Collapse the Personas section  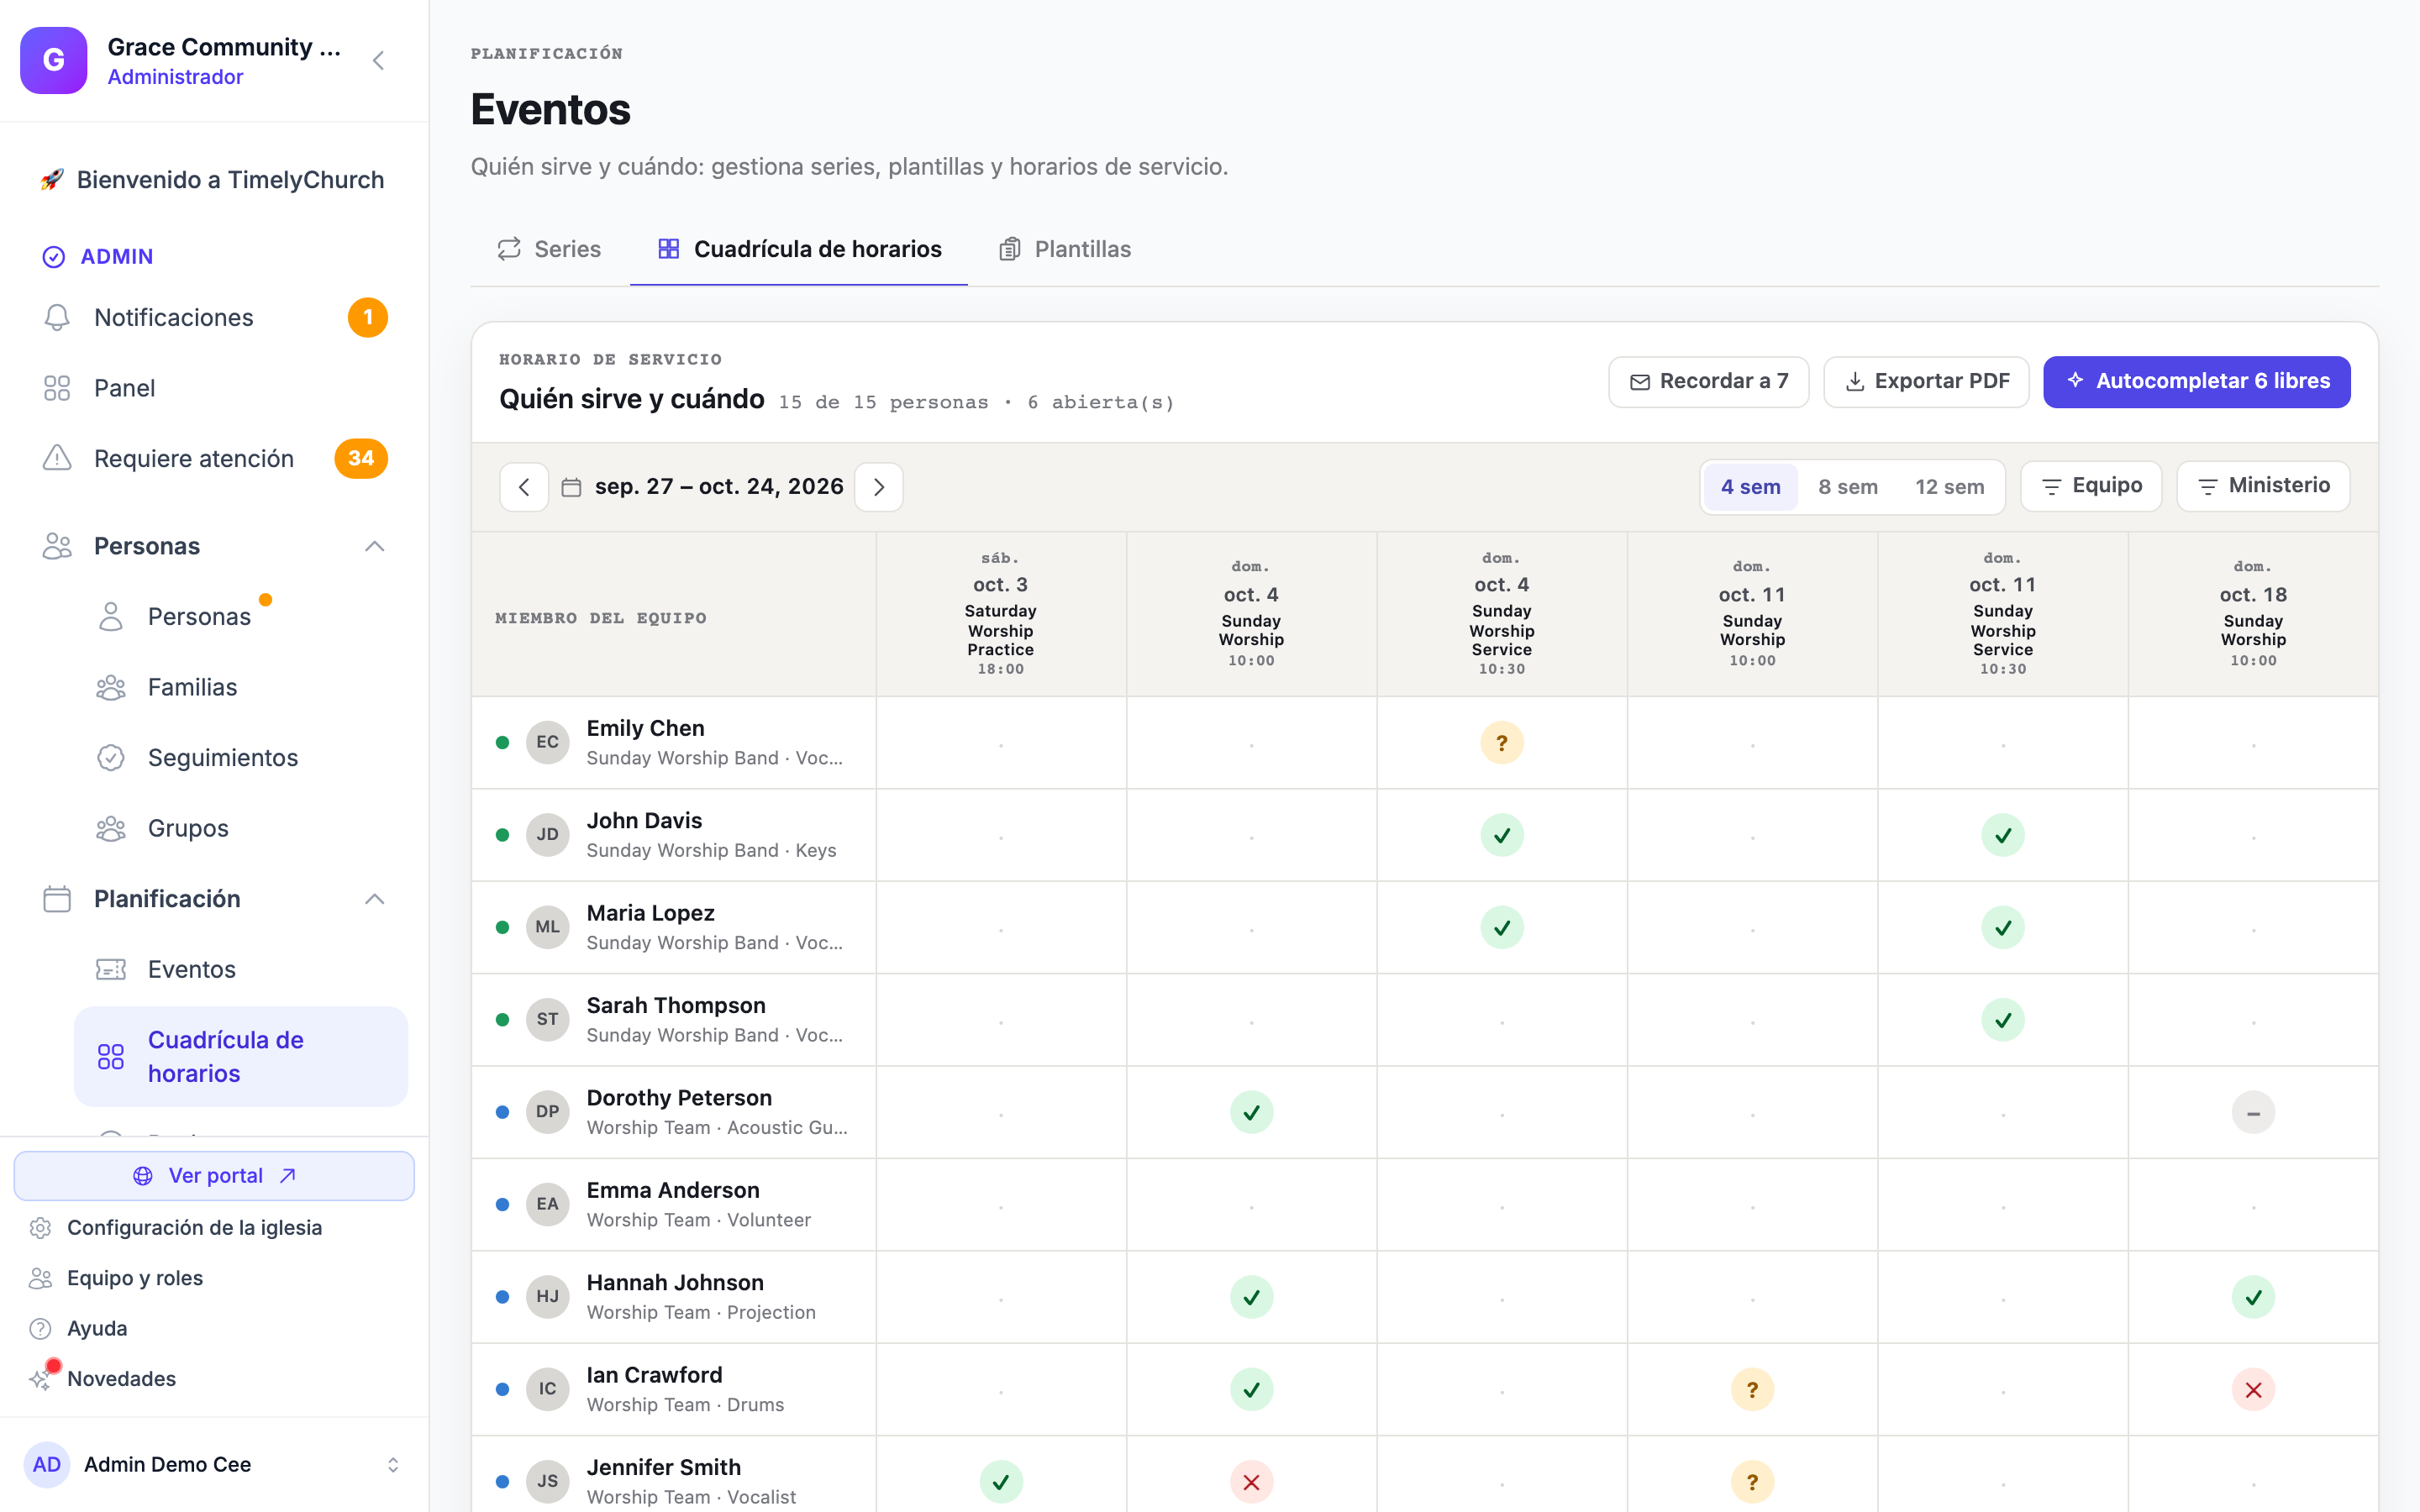[374, 546]
